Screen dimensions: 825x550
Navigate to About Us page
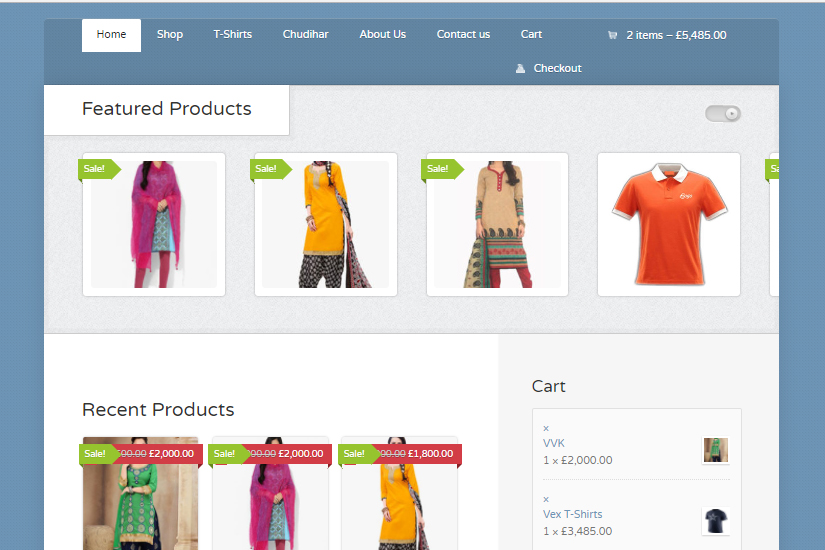(382, 35)
